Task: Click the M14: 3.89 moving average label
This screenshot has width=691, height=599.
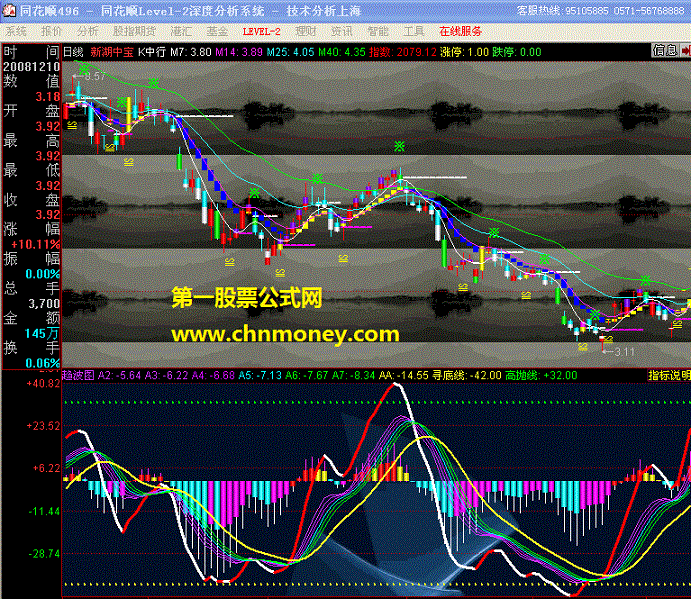Action: coord(239,52)
